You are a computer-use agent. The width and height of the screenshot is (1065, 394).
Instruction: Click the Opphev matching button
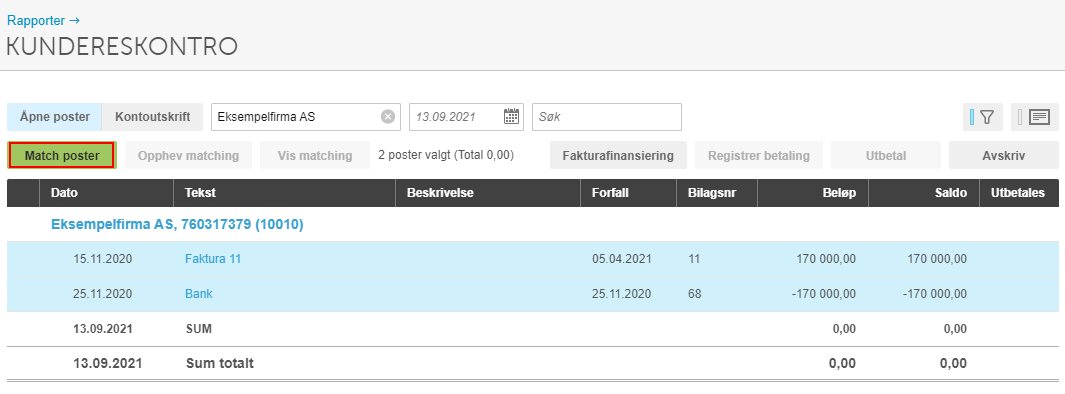coord(188,156)
